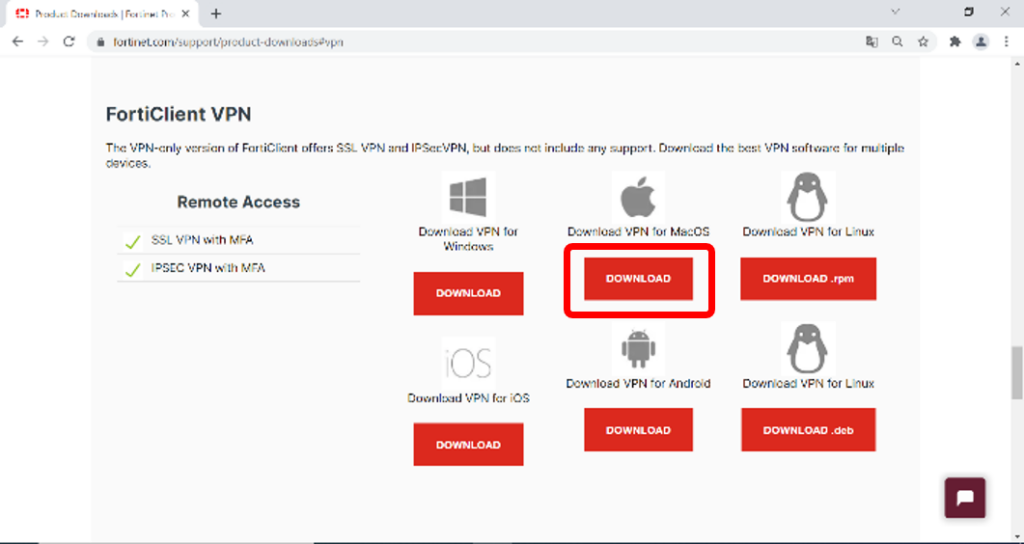
Task: Click the Apple logo for MacOS
Action: point(637,196)
